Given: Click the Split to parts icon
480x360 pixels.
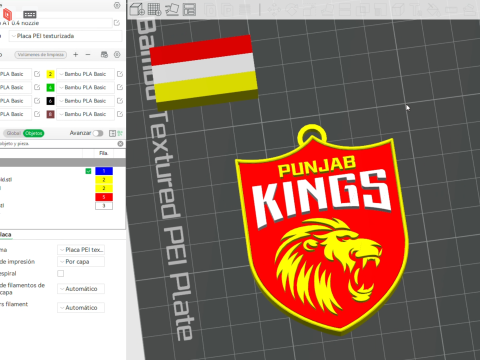Looking at the screenshot, I should [227, 10].
